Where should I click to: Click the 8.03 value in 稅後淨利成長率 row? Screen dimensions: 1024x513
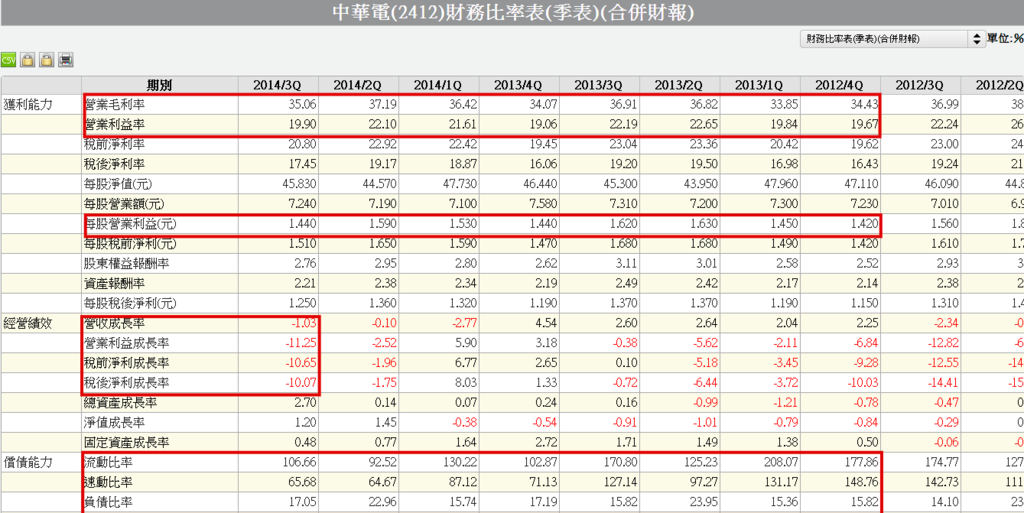point(464,382)
